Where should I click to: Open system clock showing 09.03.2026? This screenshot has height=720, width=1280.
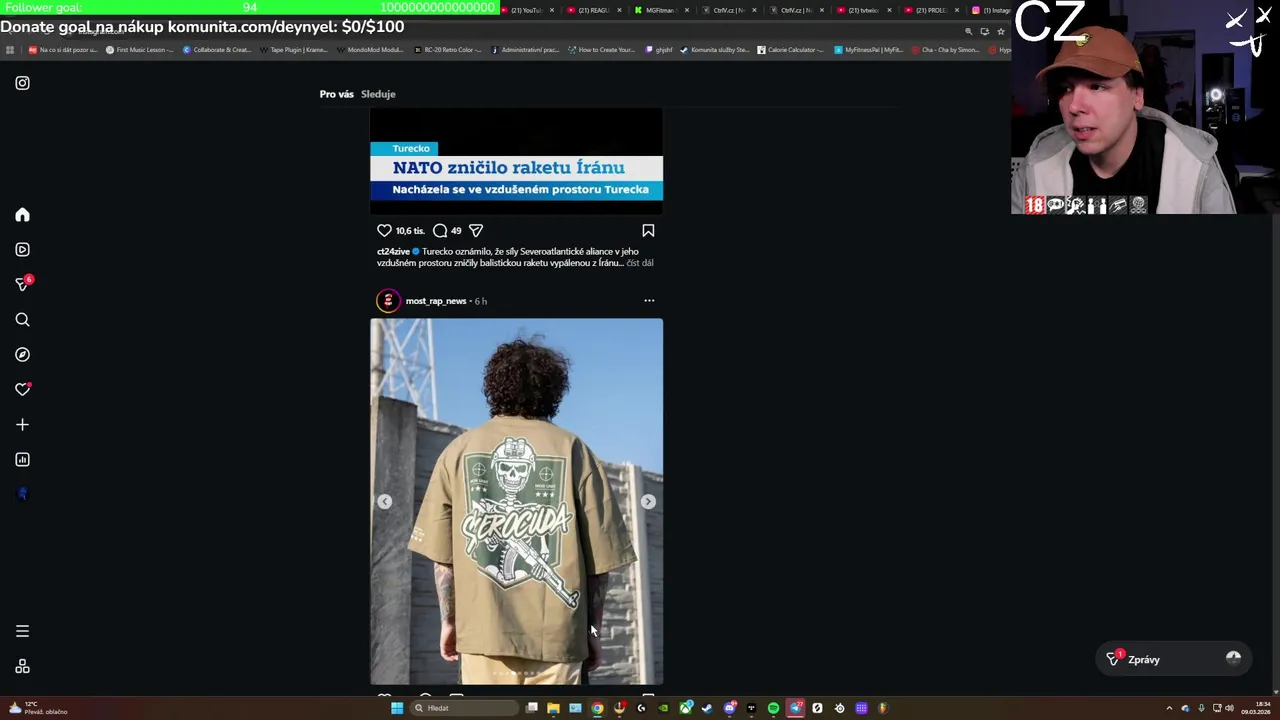(1255, 708)
